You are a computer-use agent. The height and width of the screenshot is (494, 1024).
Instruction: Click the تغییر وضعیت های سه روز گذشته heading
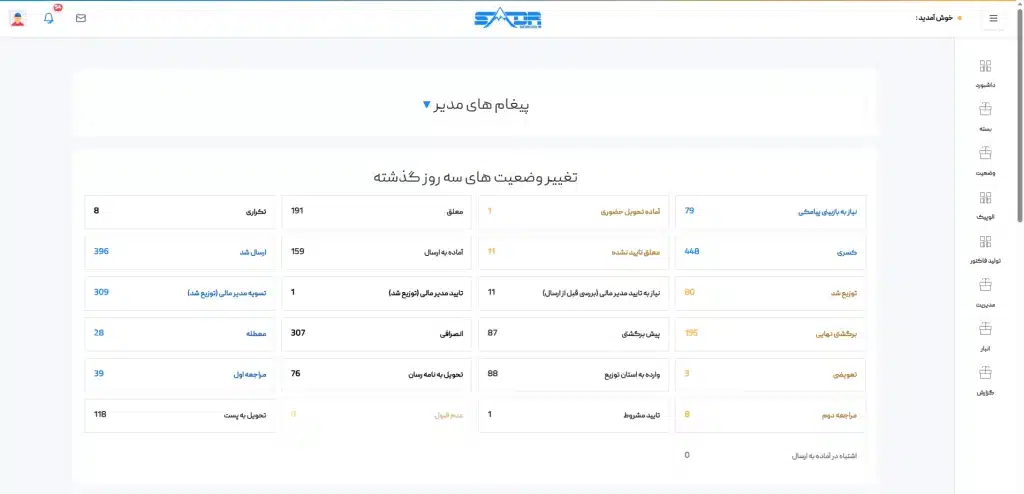point(475,177)
